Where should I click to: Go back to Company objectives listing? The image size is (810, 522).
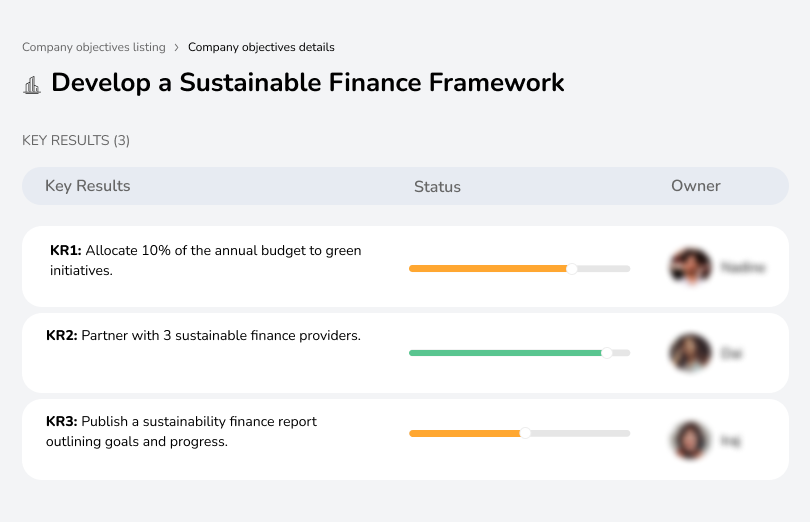pos(94,47)
